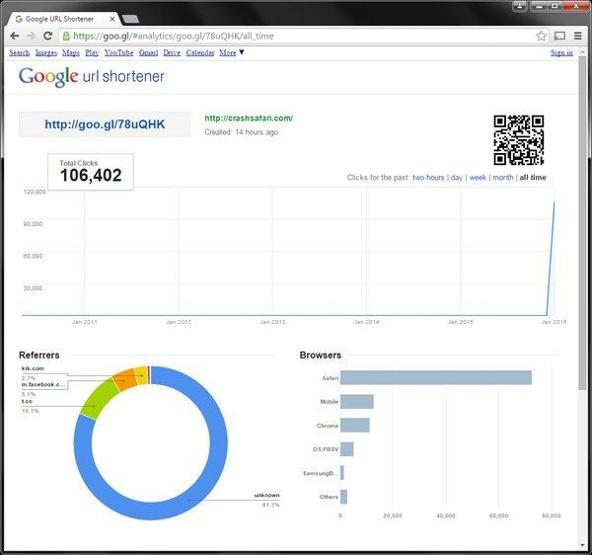Screen dimensions: 592x555
Task: Click the OS;FBSV browser bar
Action: (x=347, y=449)
